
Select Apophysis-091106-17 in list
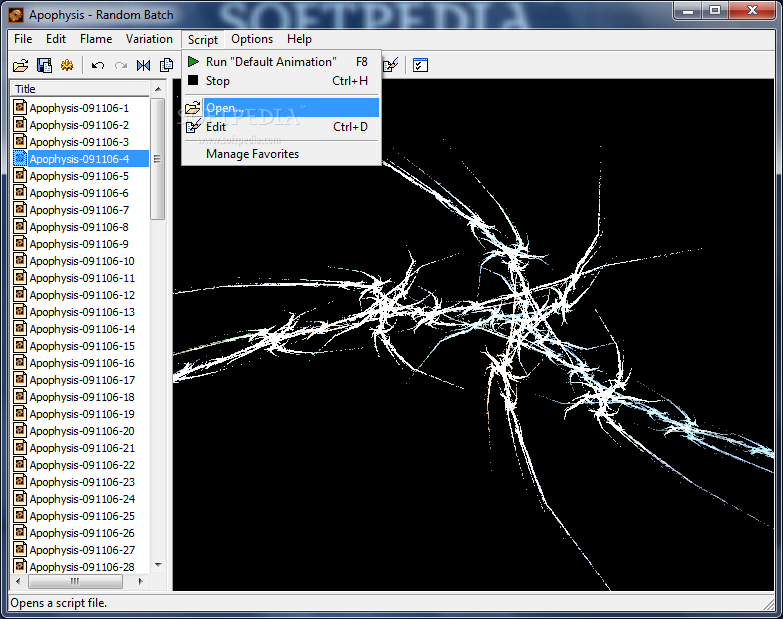click(x=82, y=380)
